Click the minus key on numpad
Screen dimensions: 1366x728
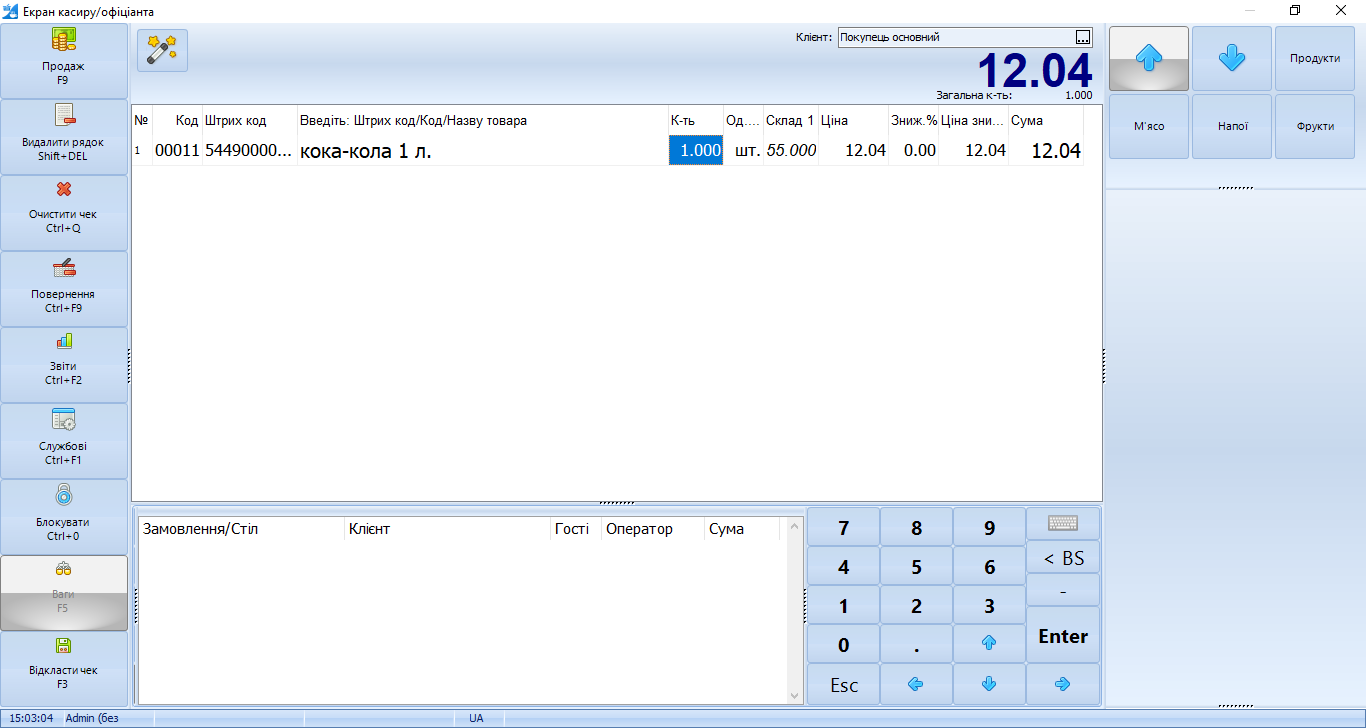point(1063,590)
